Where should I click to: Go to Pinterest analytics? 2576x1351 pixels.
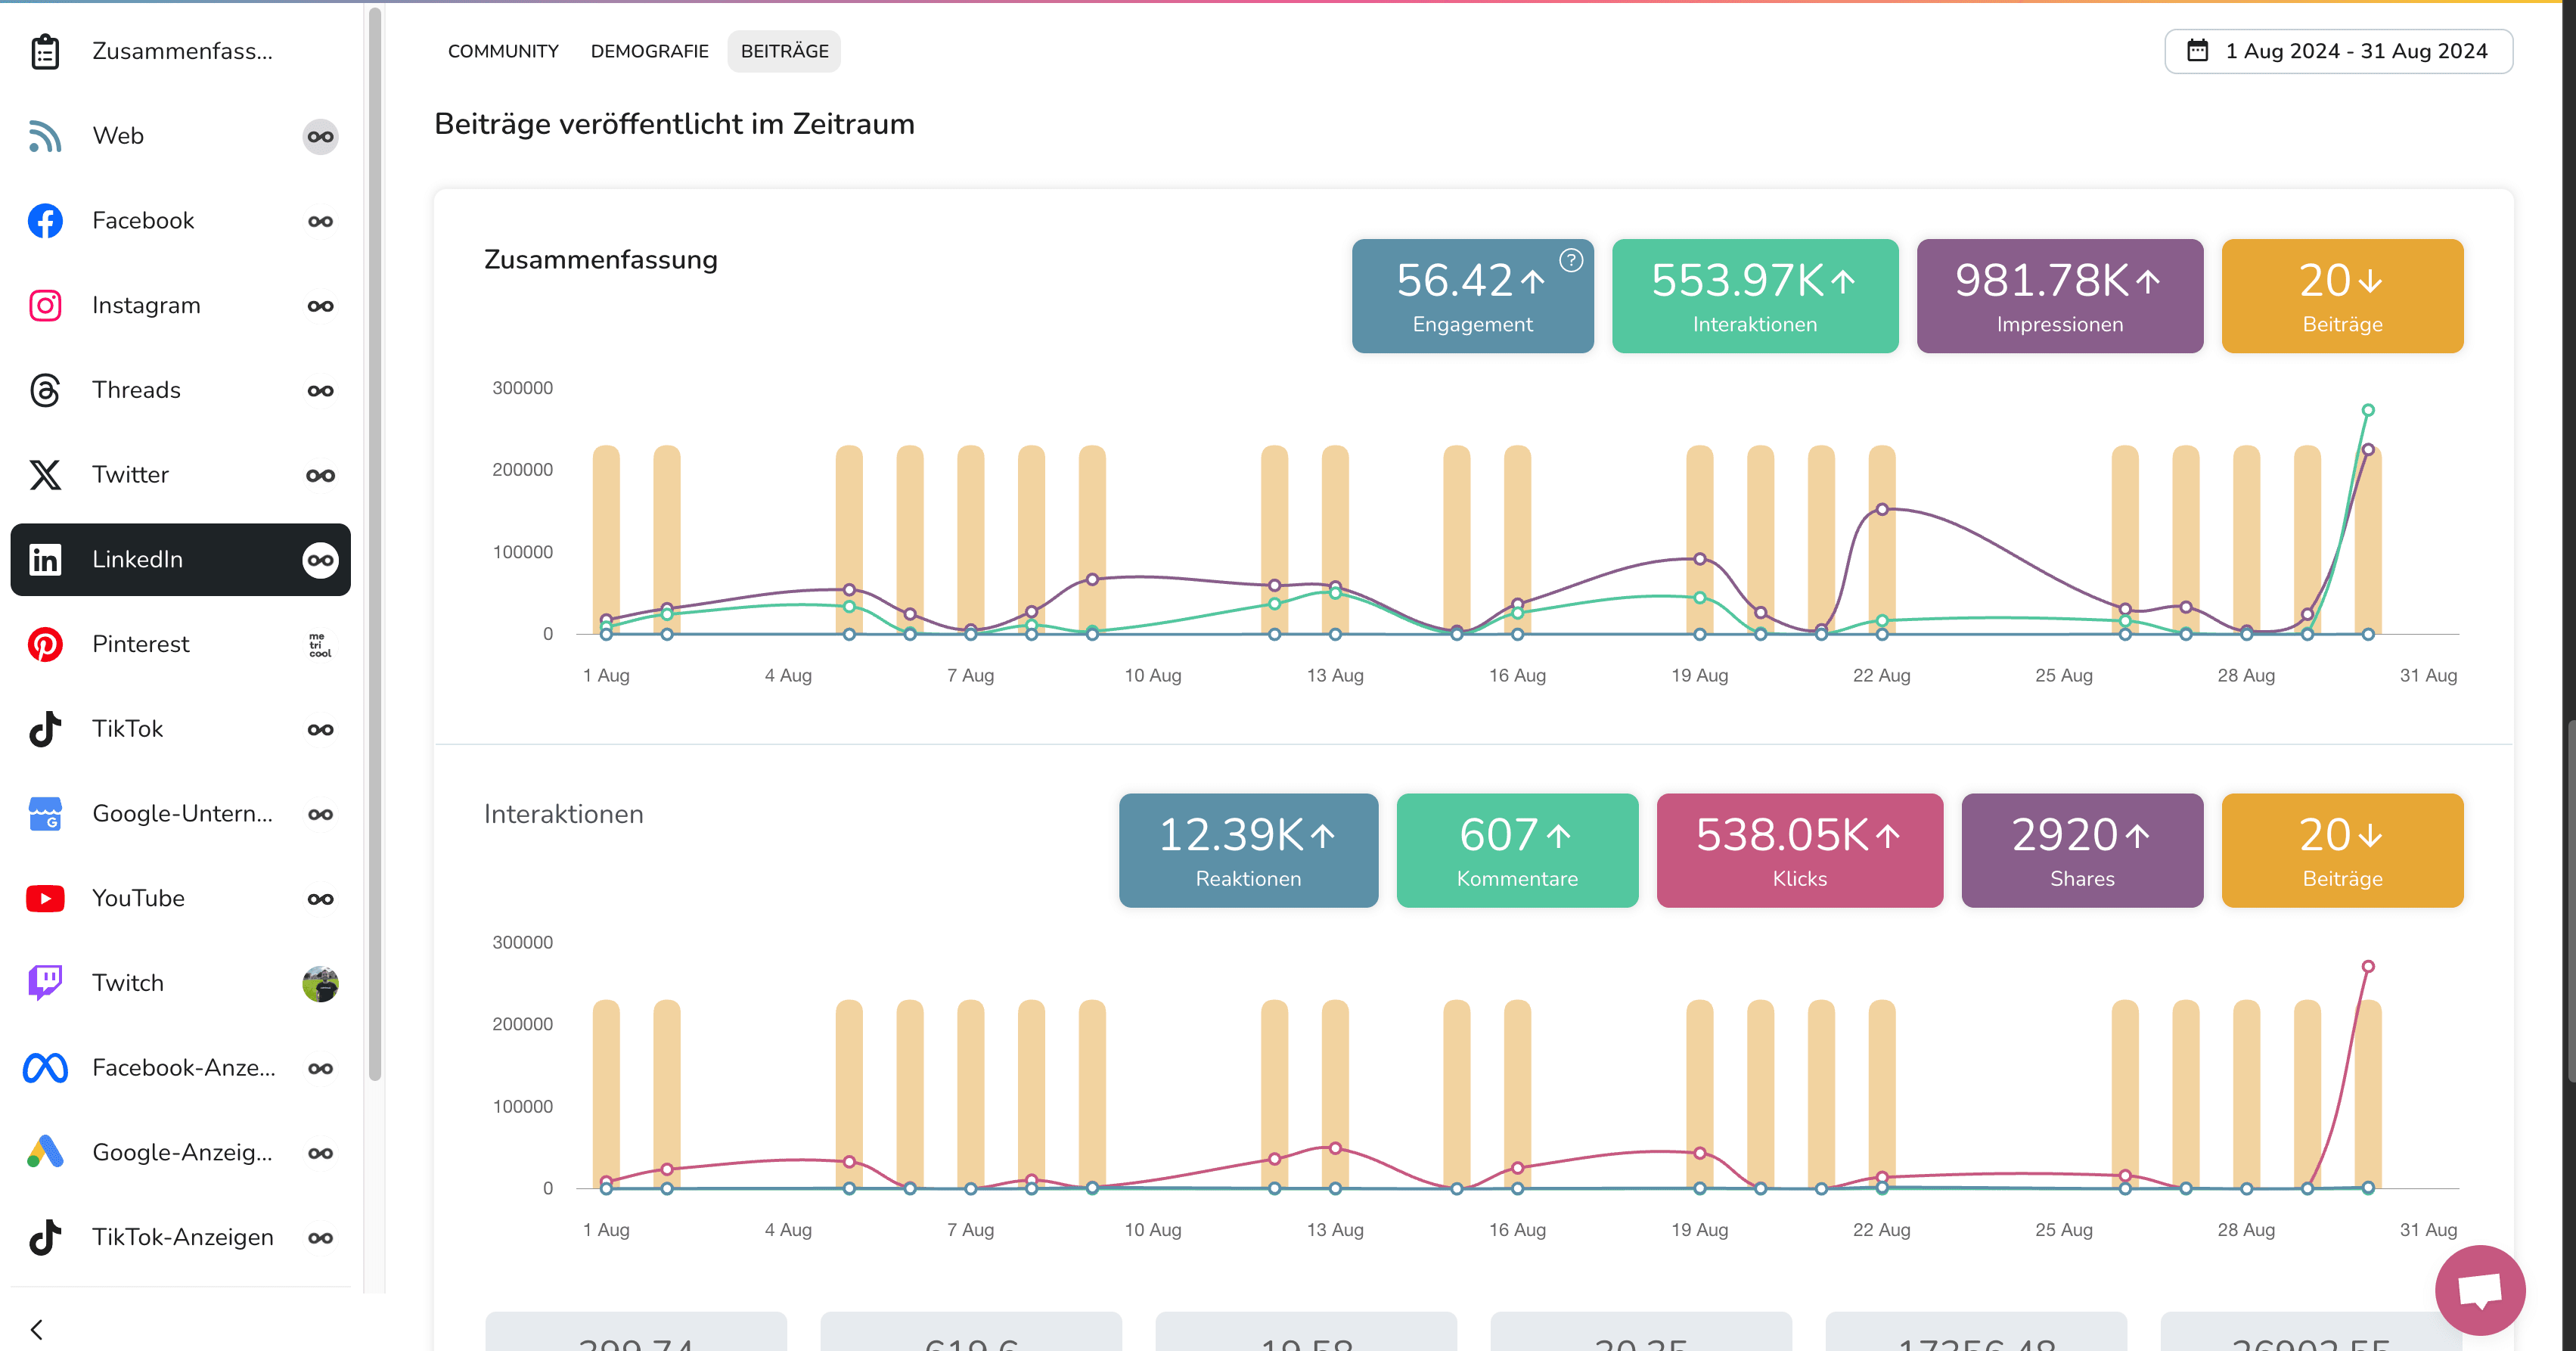coord(140,644)
